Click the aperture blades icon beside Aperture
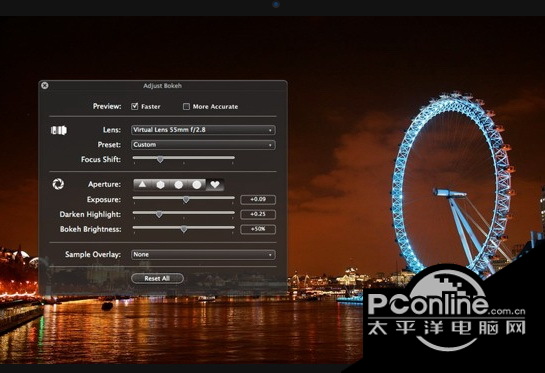 point(58,184)
